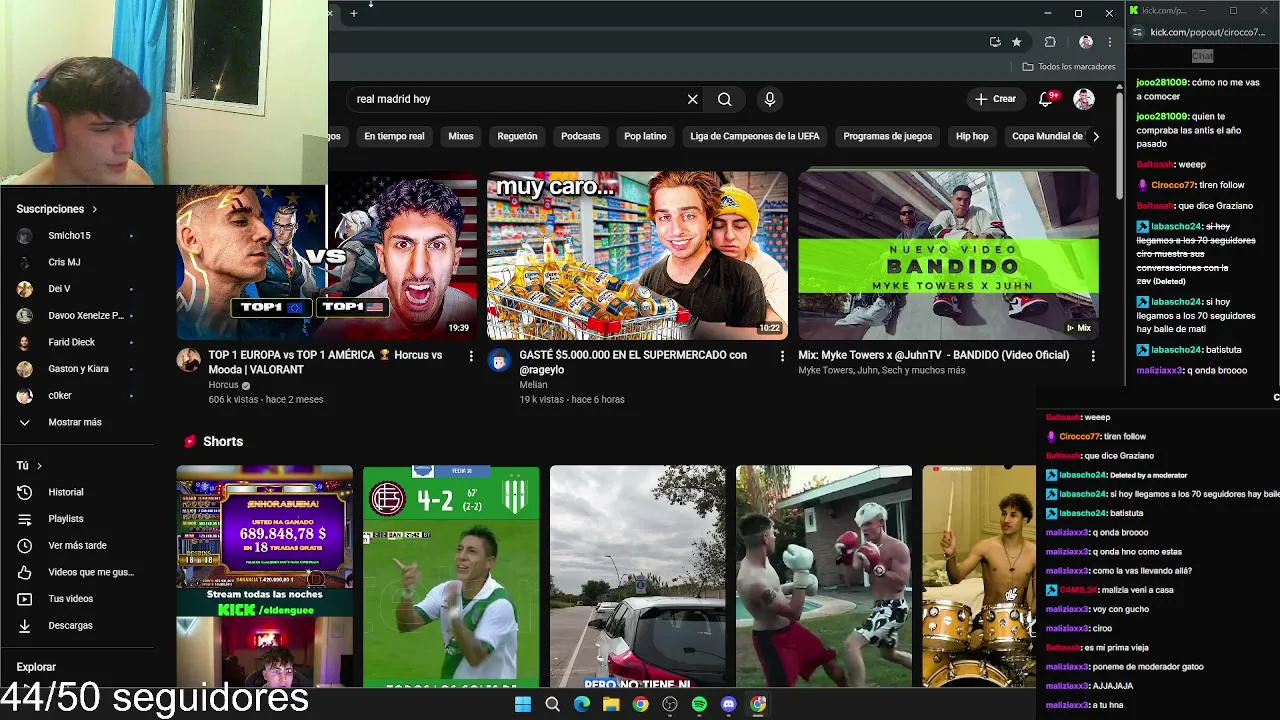Viewport: 1280px width, 720px height.
Task: Select the Mixes filter chip
Action: pos(461,136)
